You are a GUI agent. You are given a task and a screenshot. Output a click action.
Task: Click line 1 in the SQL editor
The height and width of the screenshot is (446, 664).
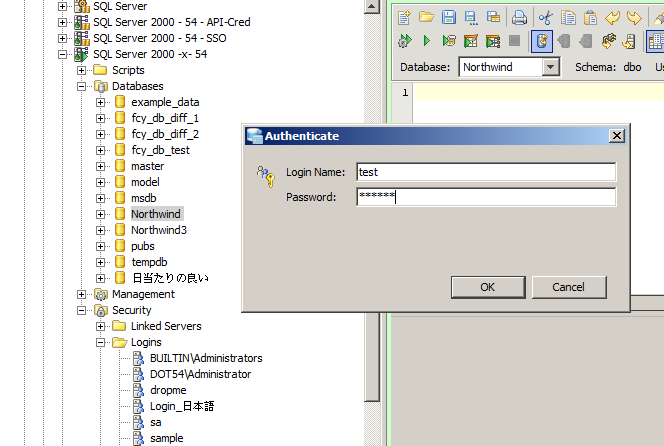(539, 92)
